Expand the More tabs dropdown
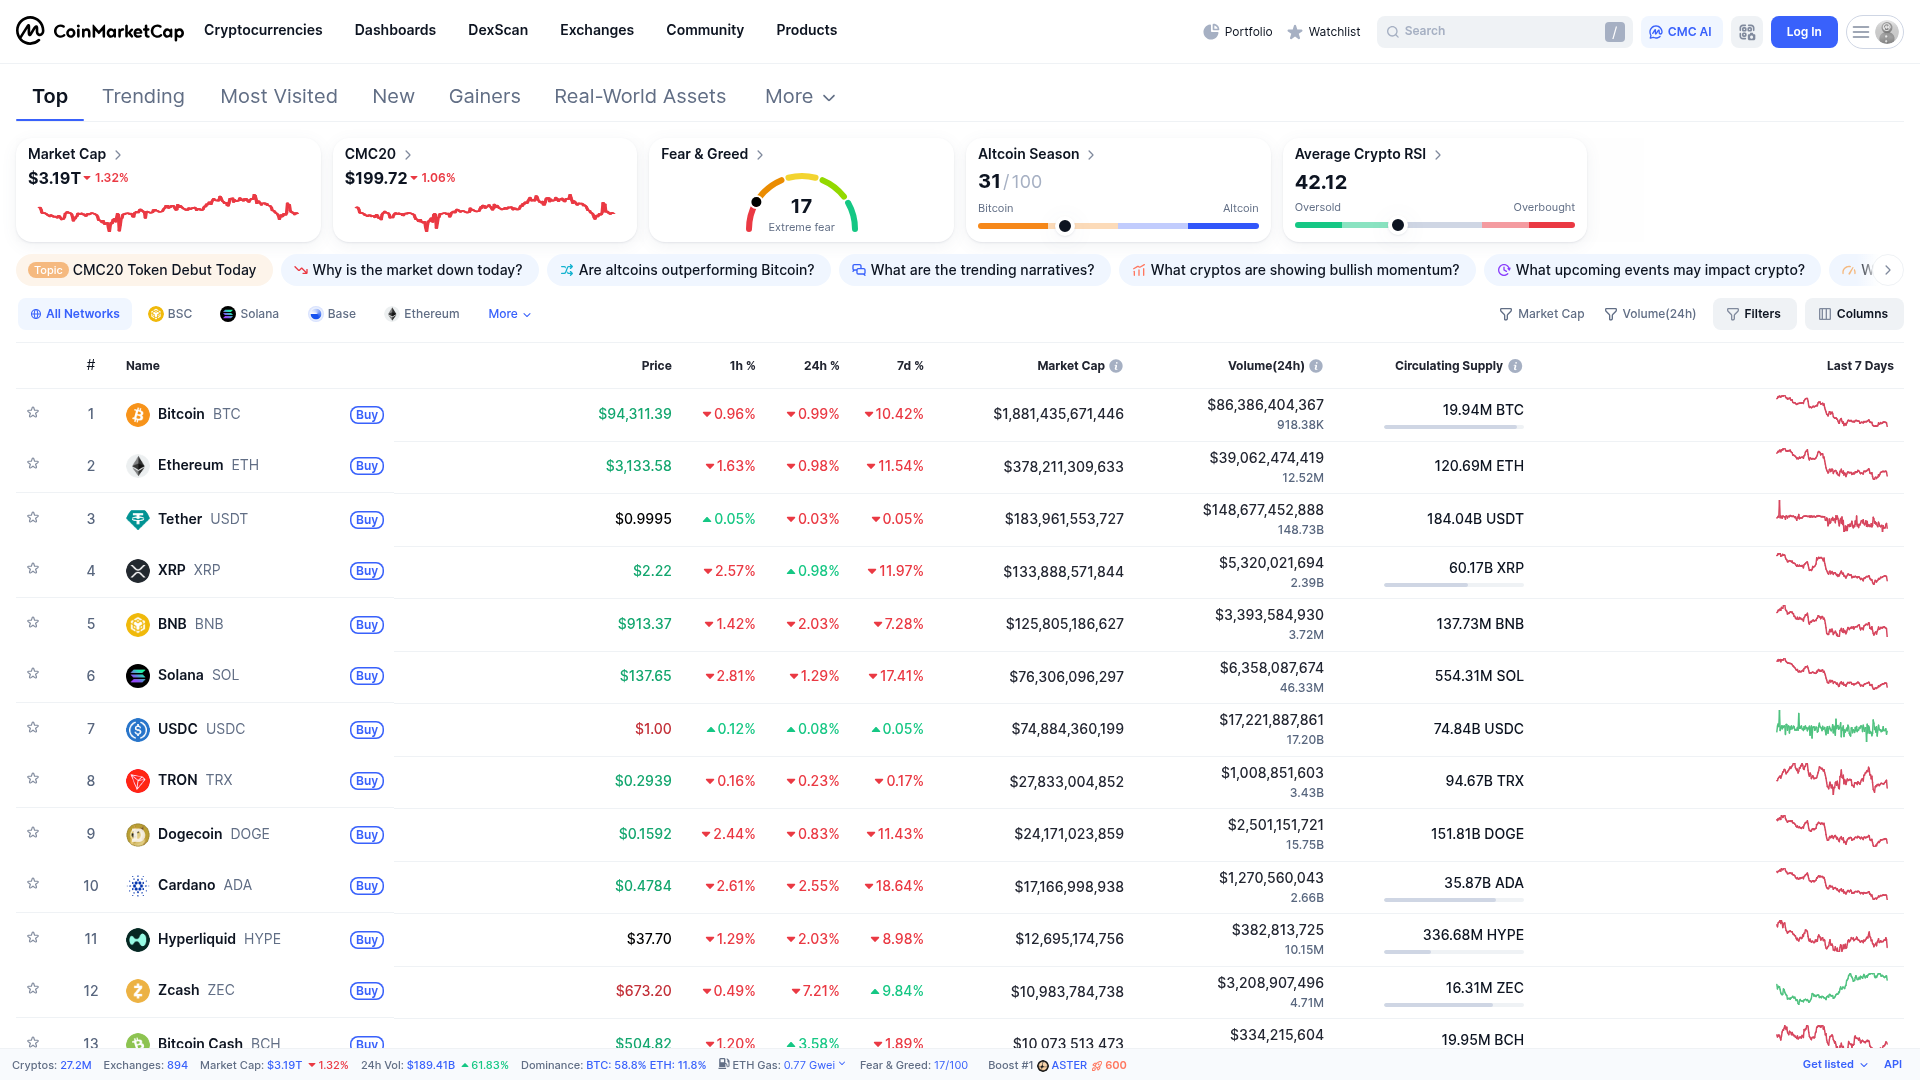The width and height of the screenshot is (1920, 1080). pos(800,97)
